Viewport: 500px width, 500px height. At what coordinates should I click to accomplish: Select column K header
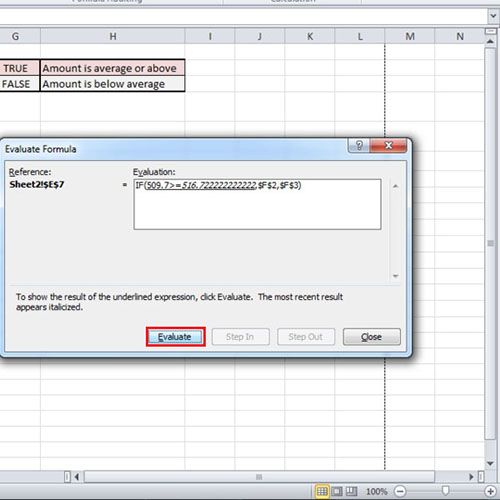click(x=310, y=36)
